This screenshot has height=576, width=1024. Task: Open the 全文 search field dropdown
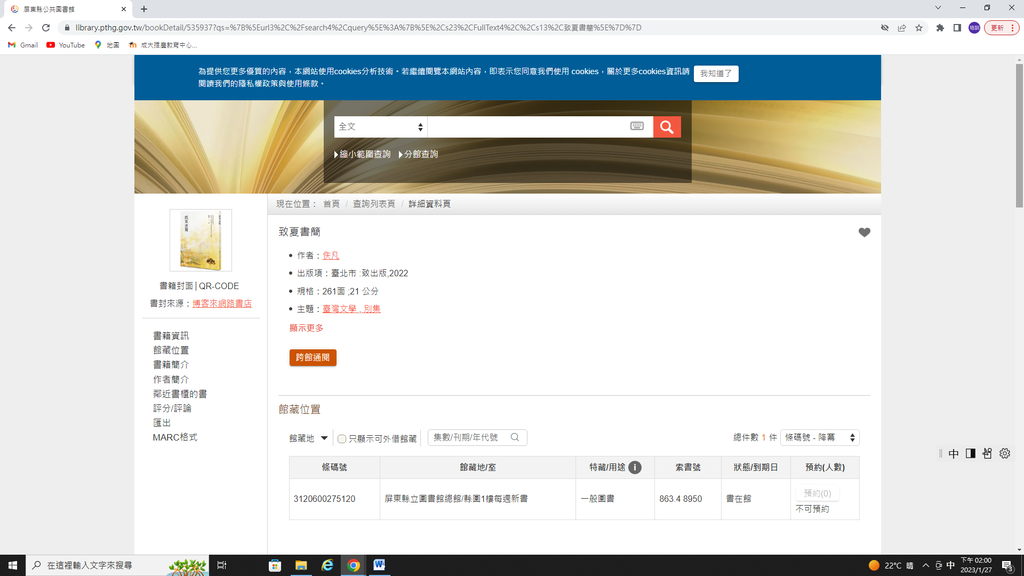pos(380,127)
